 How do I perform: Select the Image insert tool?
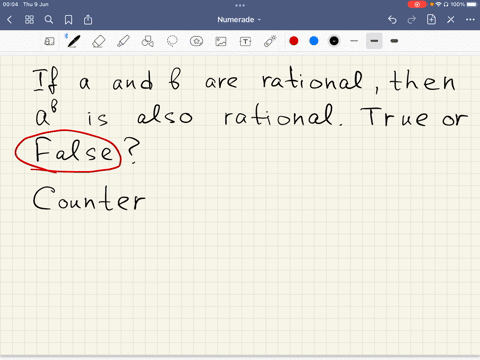[221, 41]
